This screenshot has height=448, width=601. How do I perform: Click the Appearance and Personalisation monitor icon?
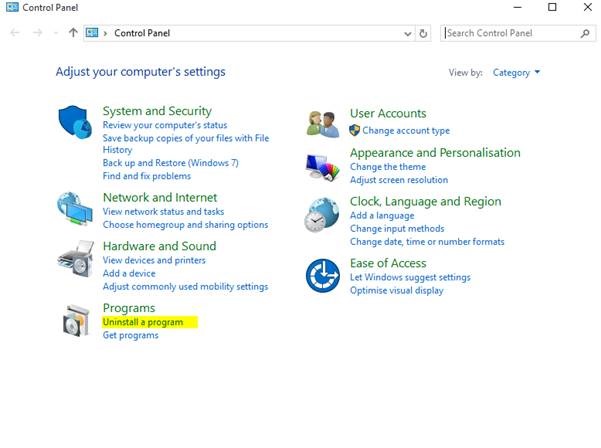click(x=323, y=165)
